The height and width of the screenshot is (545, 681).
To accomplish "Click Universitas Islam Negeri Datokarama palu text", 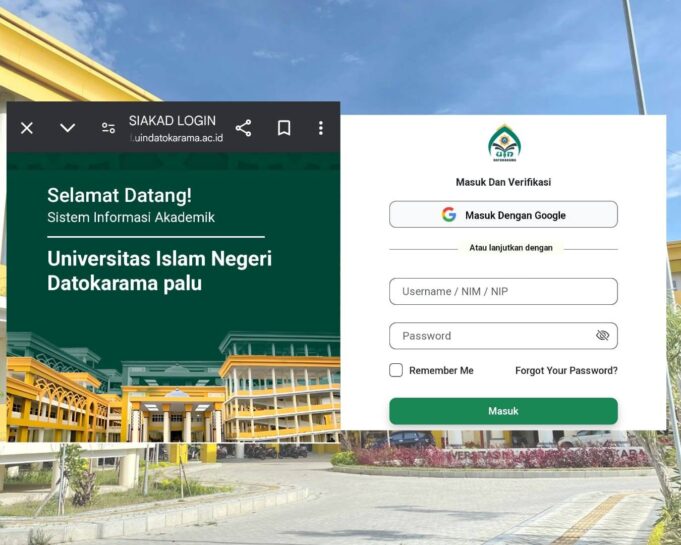I will 159,271.
